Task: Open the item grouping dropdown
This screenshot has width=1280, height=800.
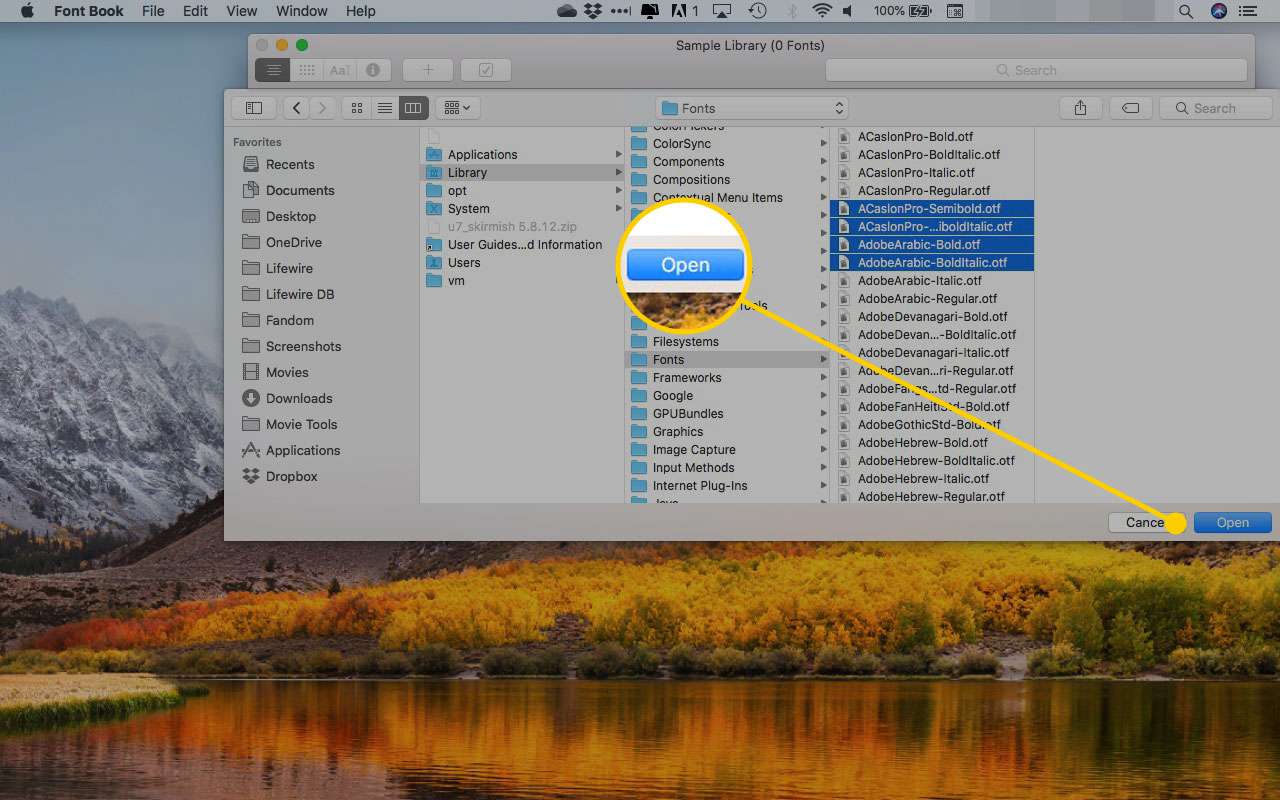Action: pos(459,108)
